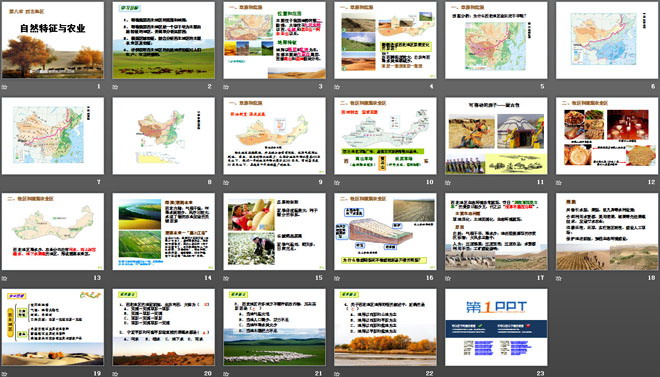Viewport: 660px width, 377px height.
Task: Open slide 8 thumbnail
Action: (x=163, y=136)
